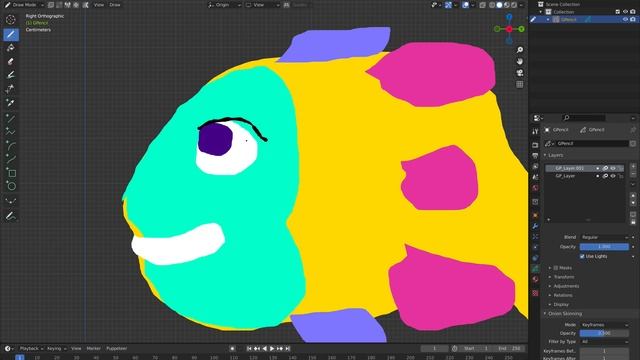Toggle onion skinning for GP_Layer.001
This screenshot has height=360, width=640.
pos(605,168)
